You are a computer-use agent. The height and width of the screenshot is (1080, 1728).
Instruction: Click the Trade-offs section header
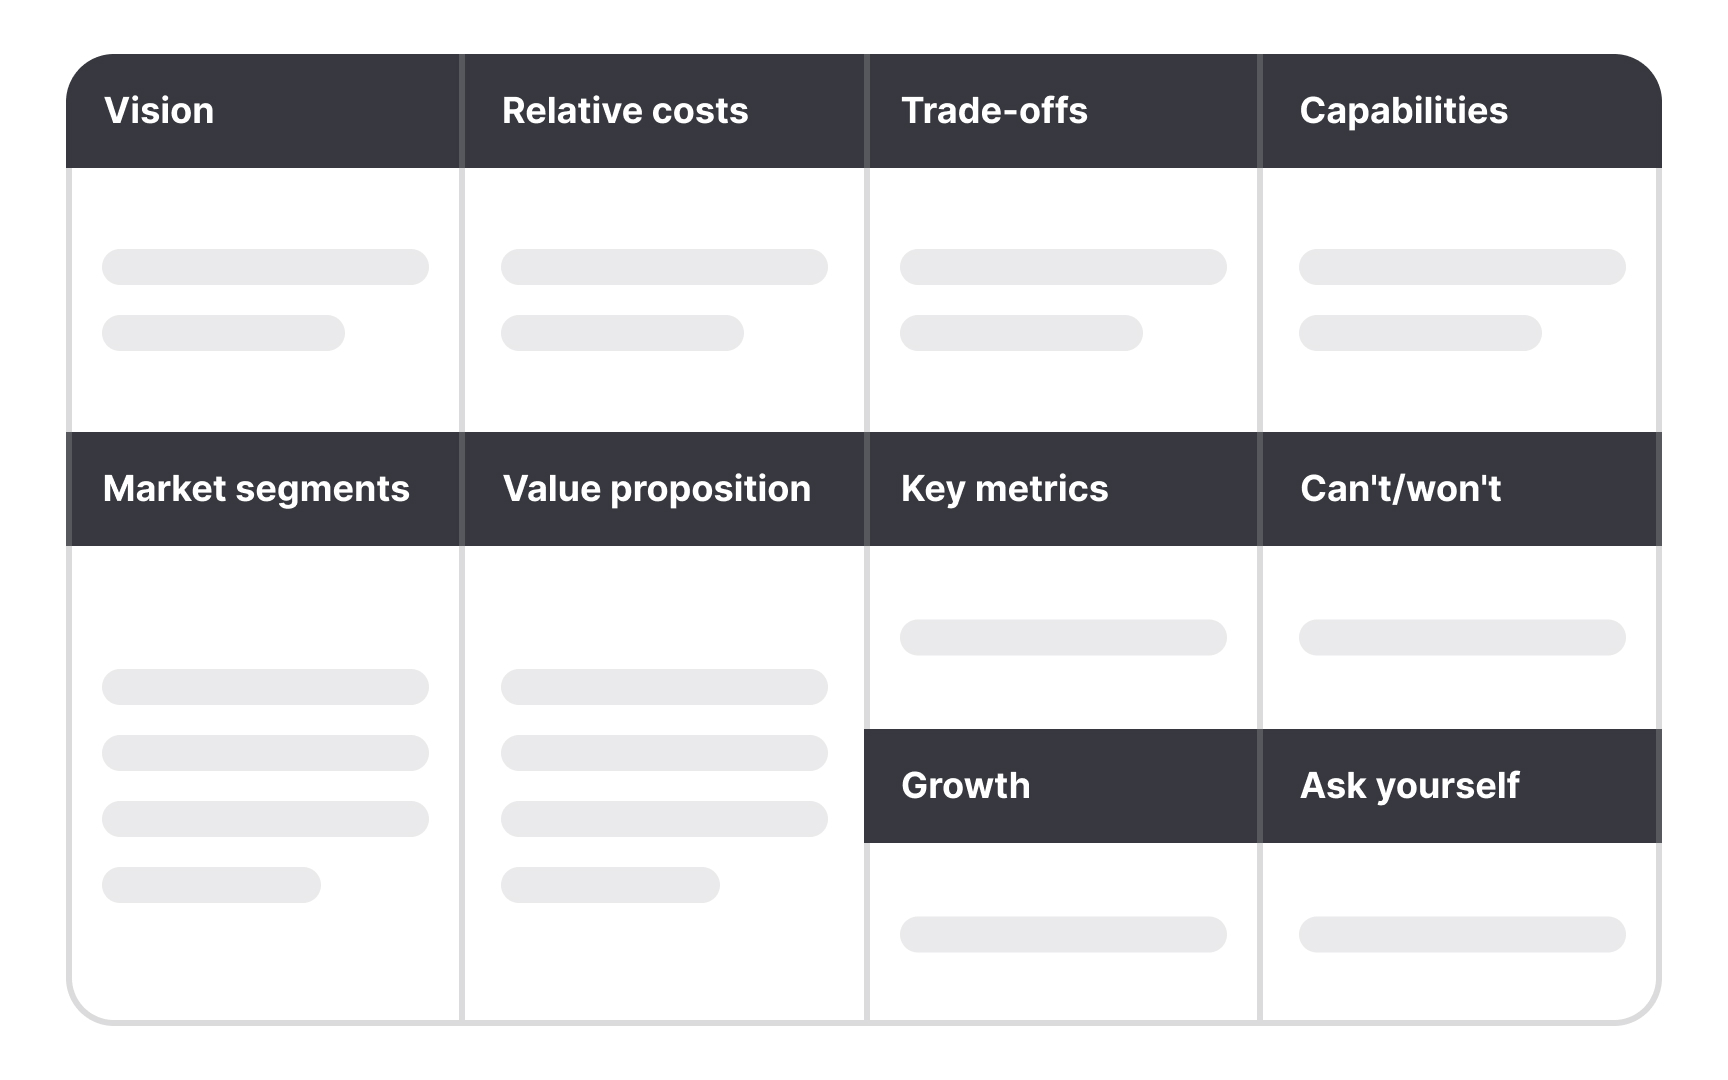[x=994, y=111]
